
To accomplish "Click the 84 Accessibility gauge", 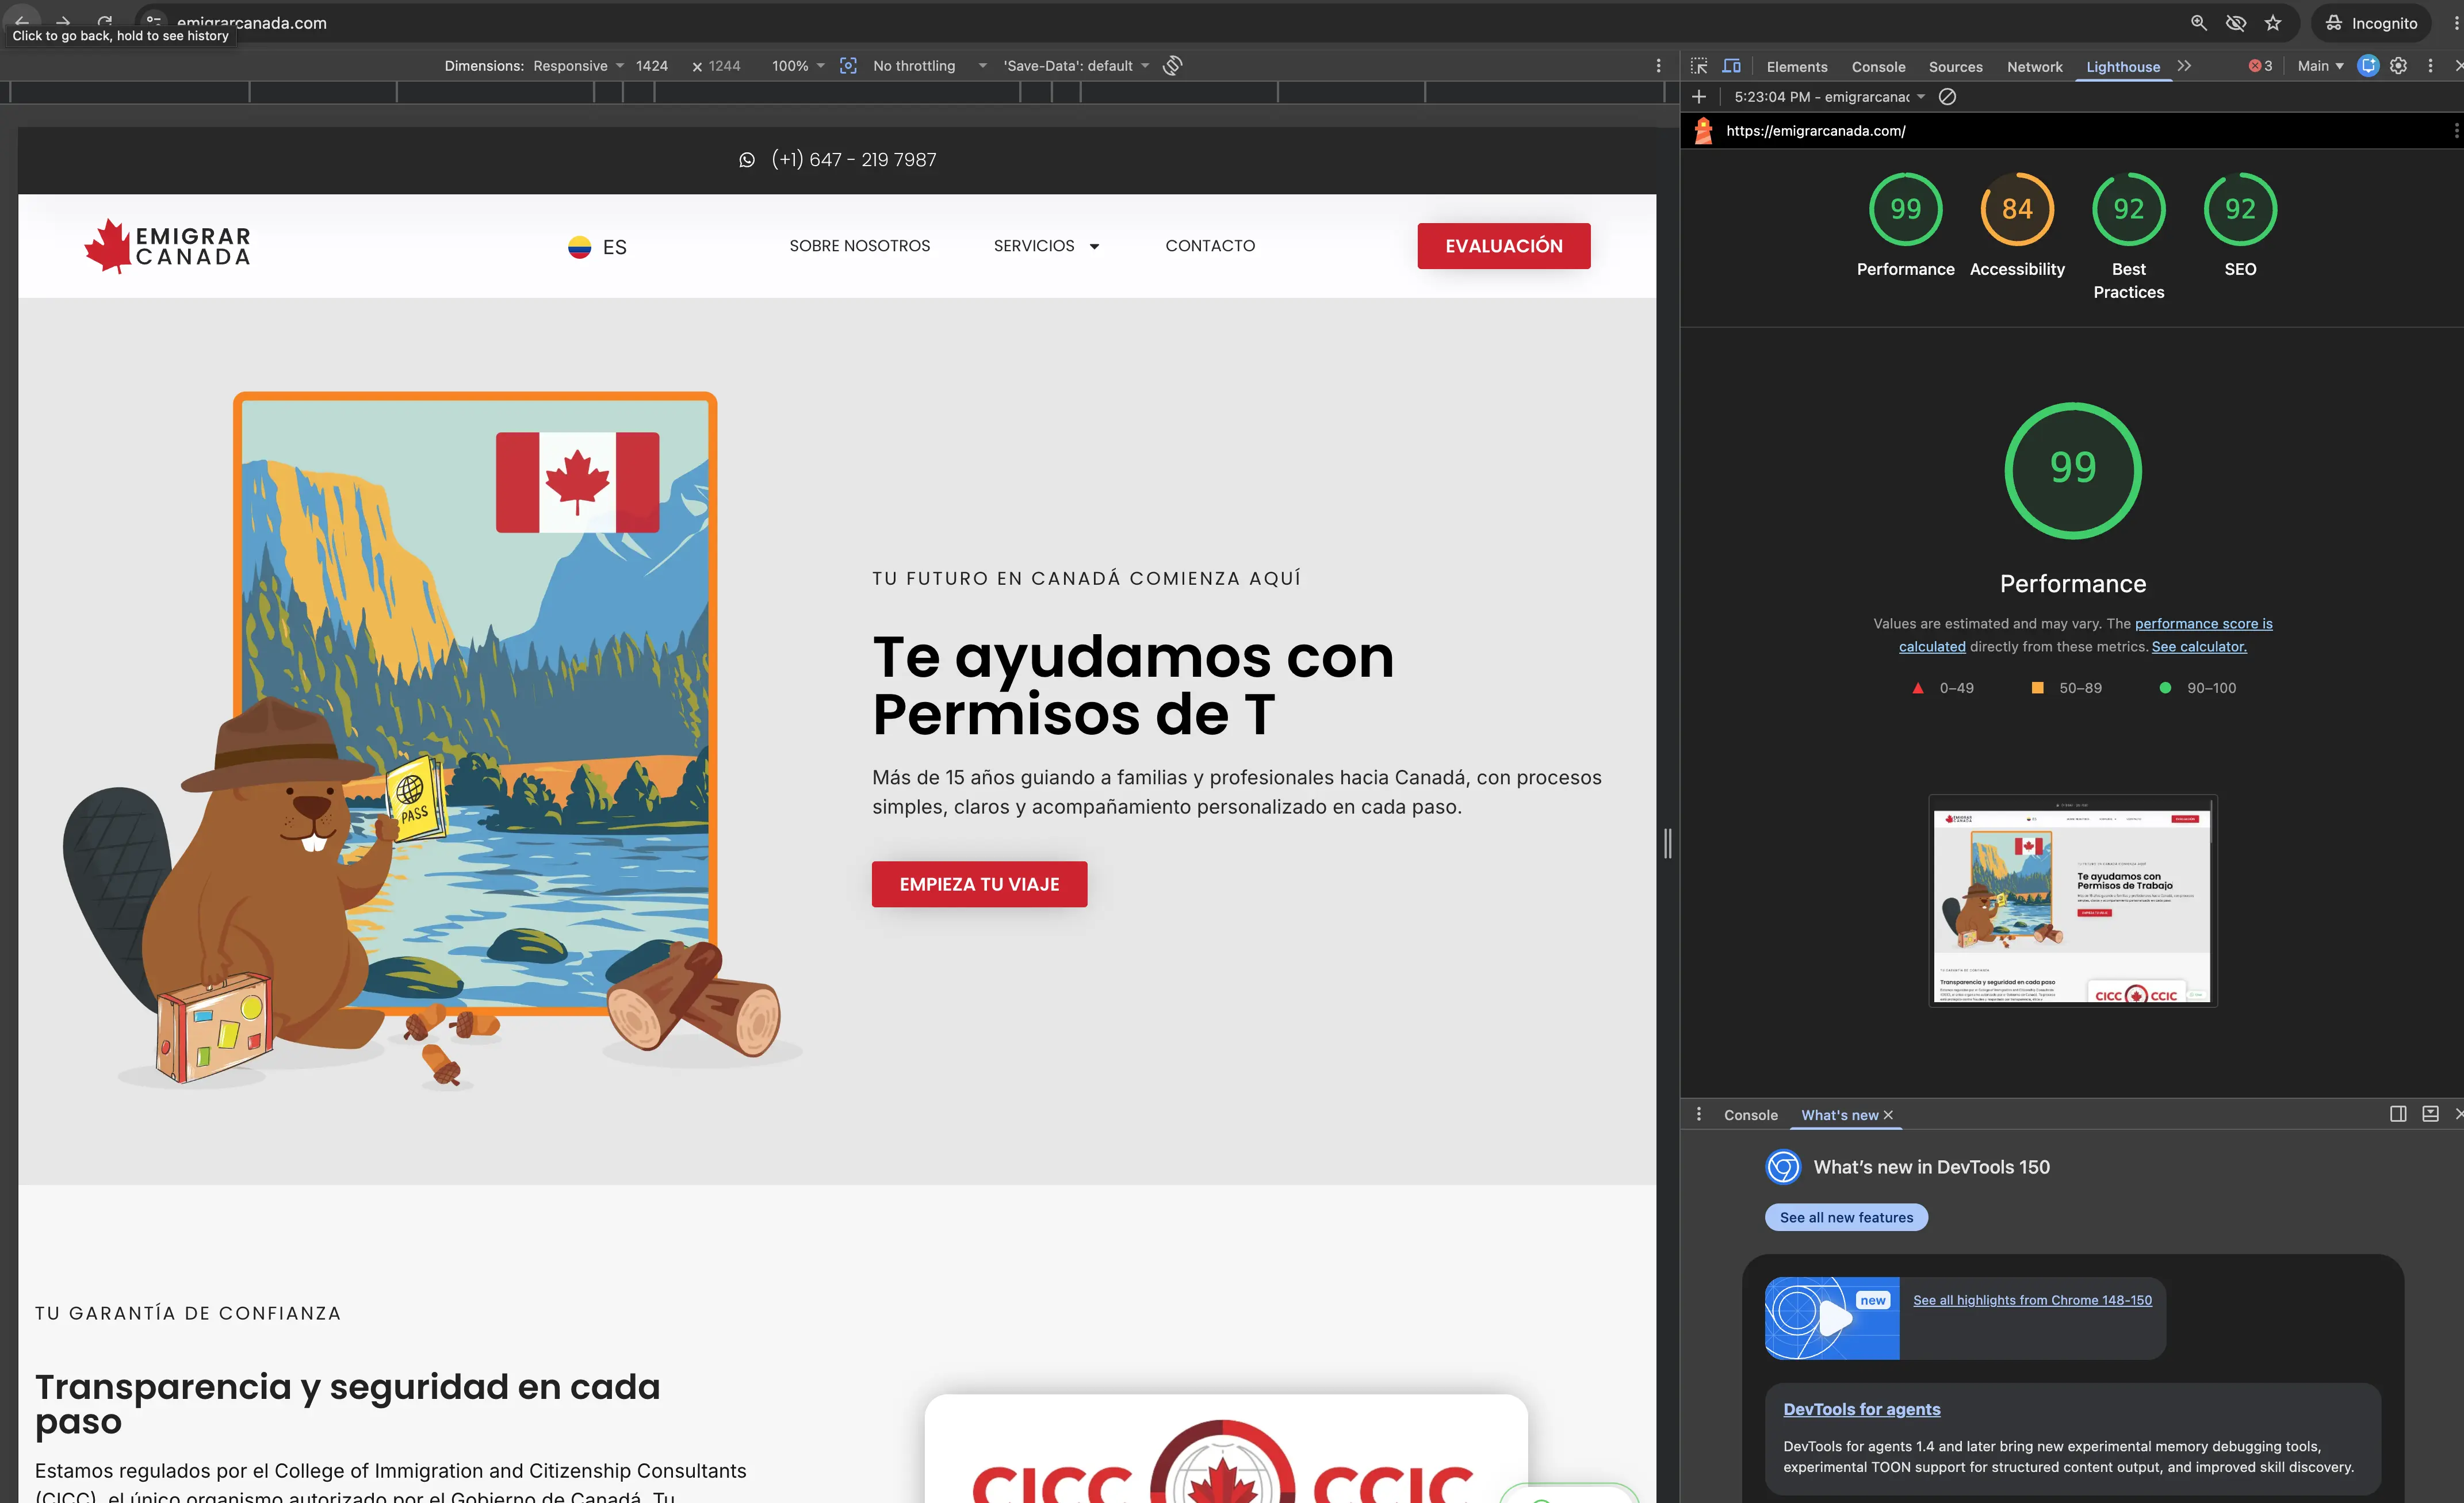I will point(2017,209).
